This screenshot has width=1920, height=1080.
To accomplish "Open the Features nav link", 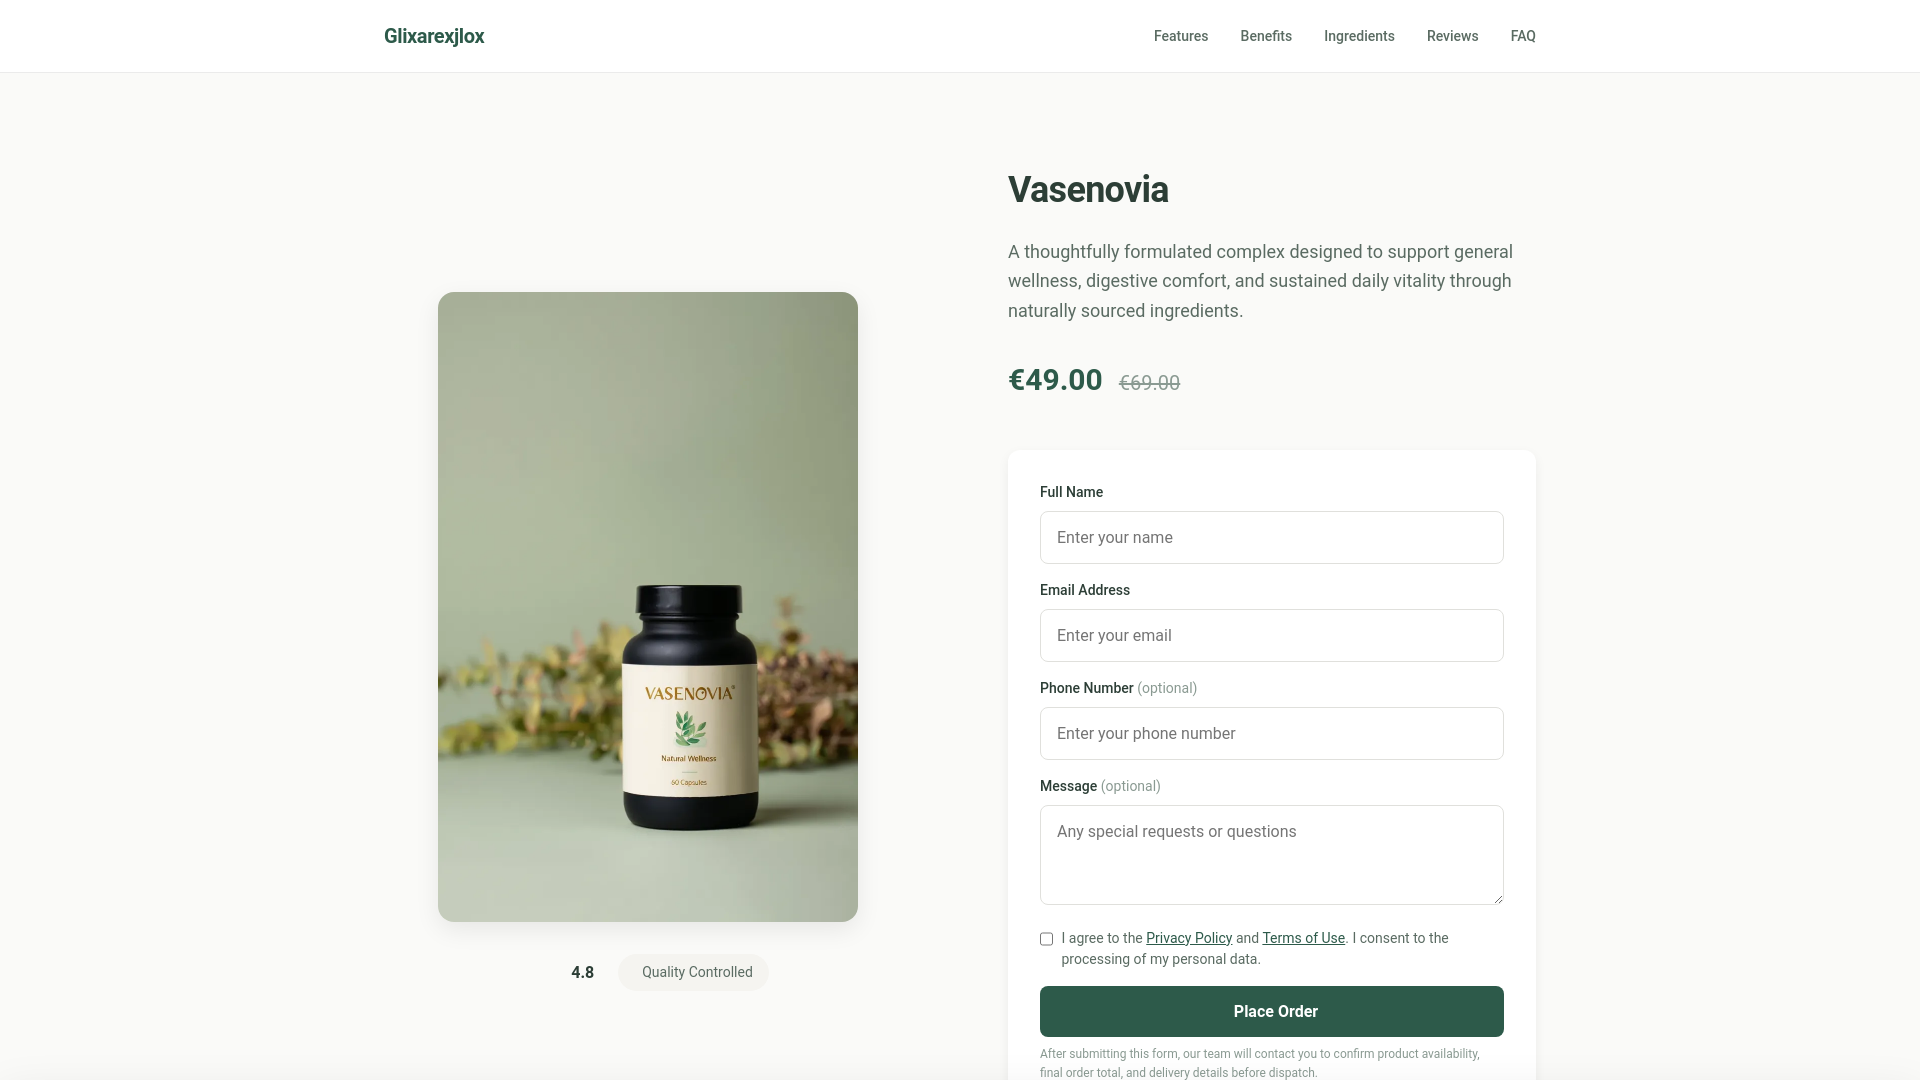I will (x=1181, y=36).
